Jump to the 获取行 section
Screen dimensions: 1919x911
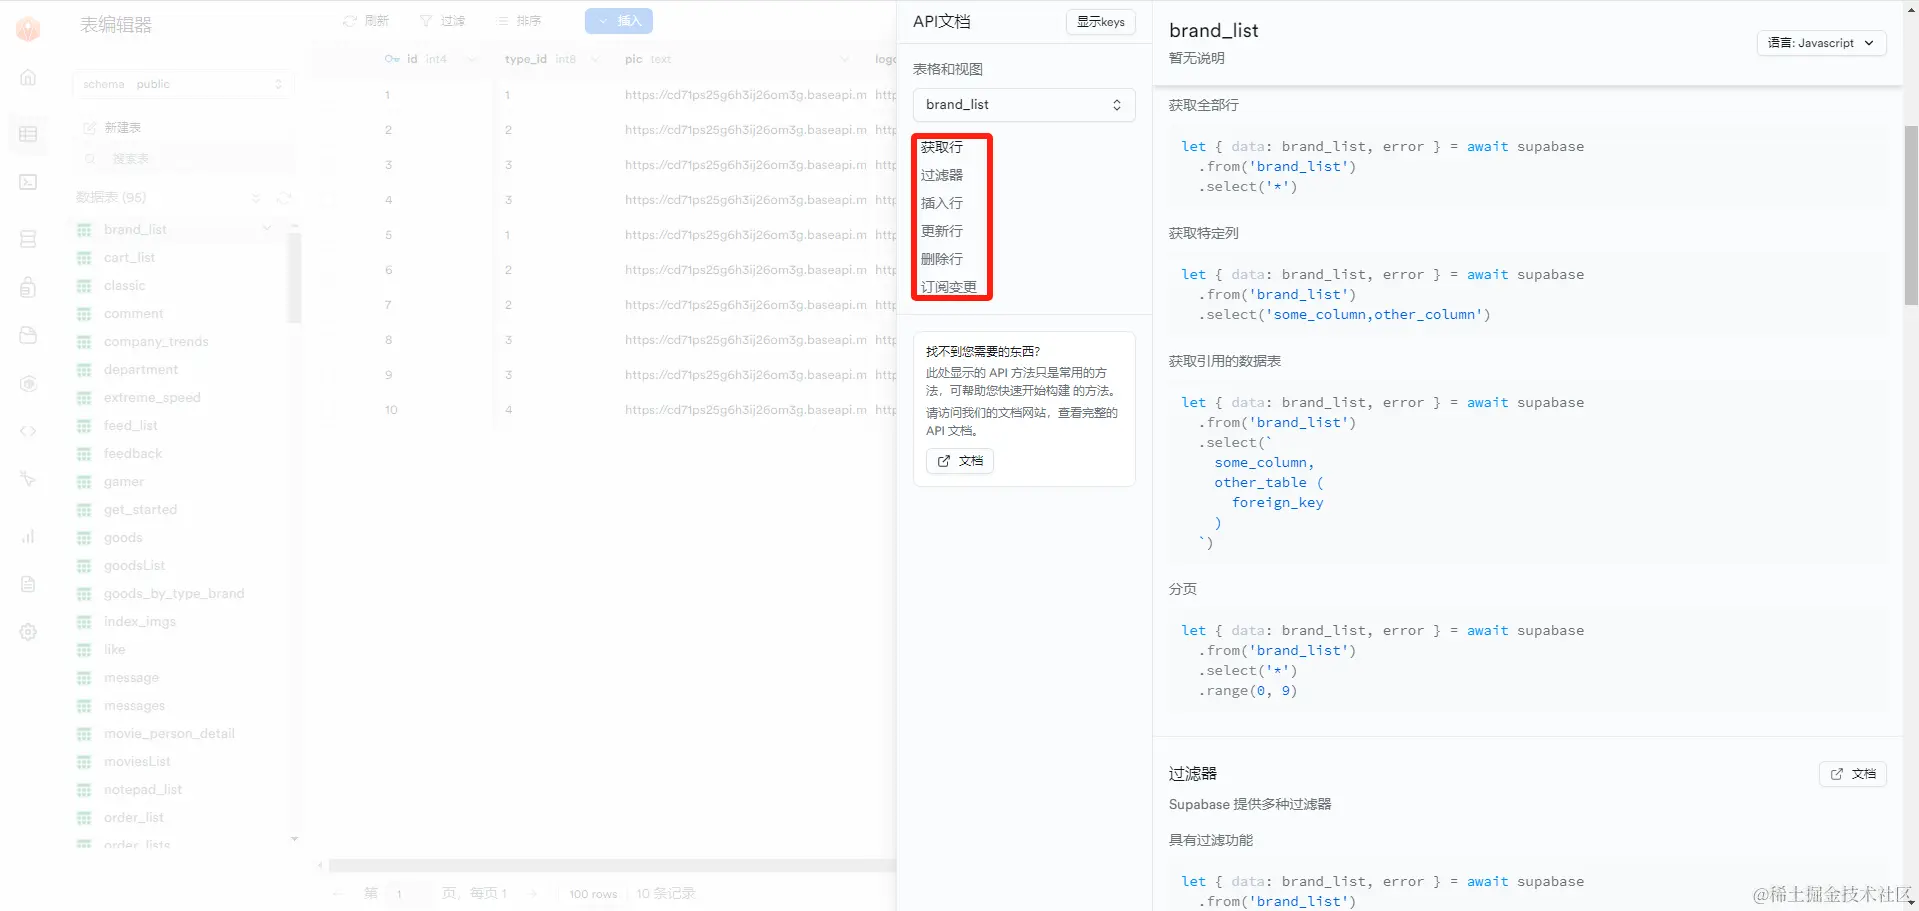pyautogui.click(x=942, y=147)
